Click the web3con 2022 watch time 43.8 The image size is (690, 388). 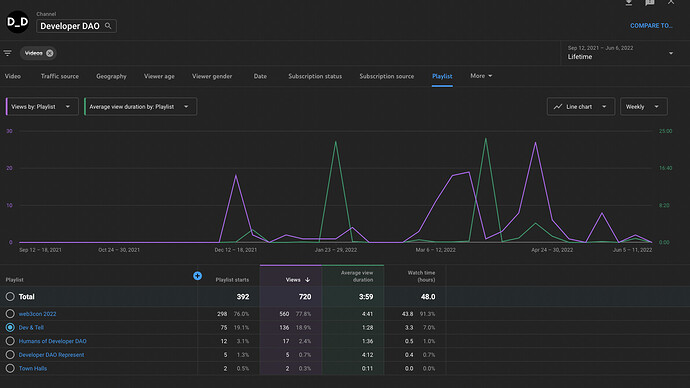coord(407,314)
